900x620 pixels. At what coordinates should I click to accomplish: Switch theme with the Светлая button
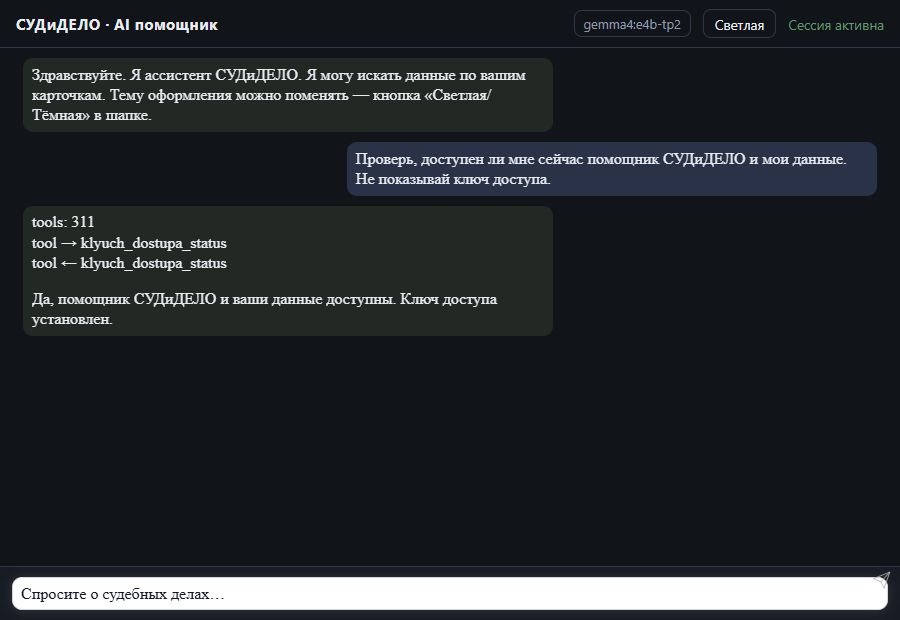739,25
